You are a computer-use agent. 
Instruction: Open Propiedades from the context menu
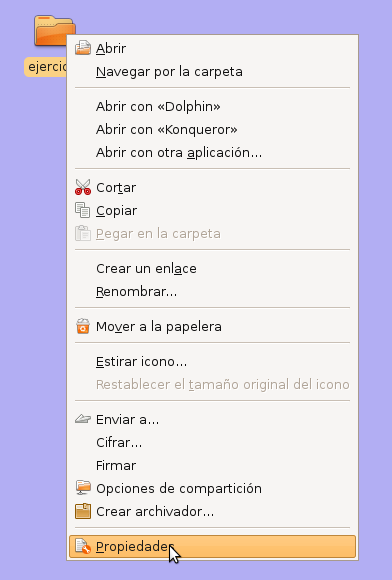click(212, 546)
